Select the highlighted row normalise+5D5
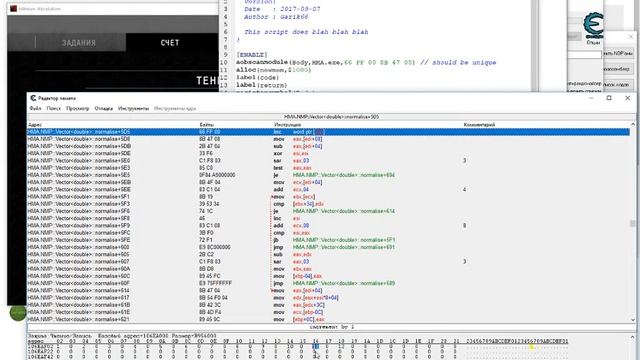This screenshot has height=360, width=640. (328, 132)
